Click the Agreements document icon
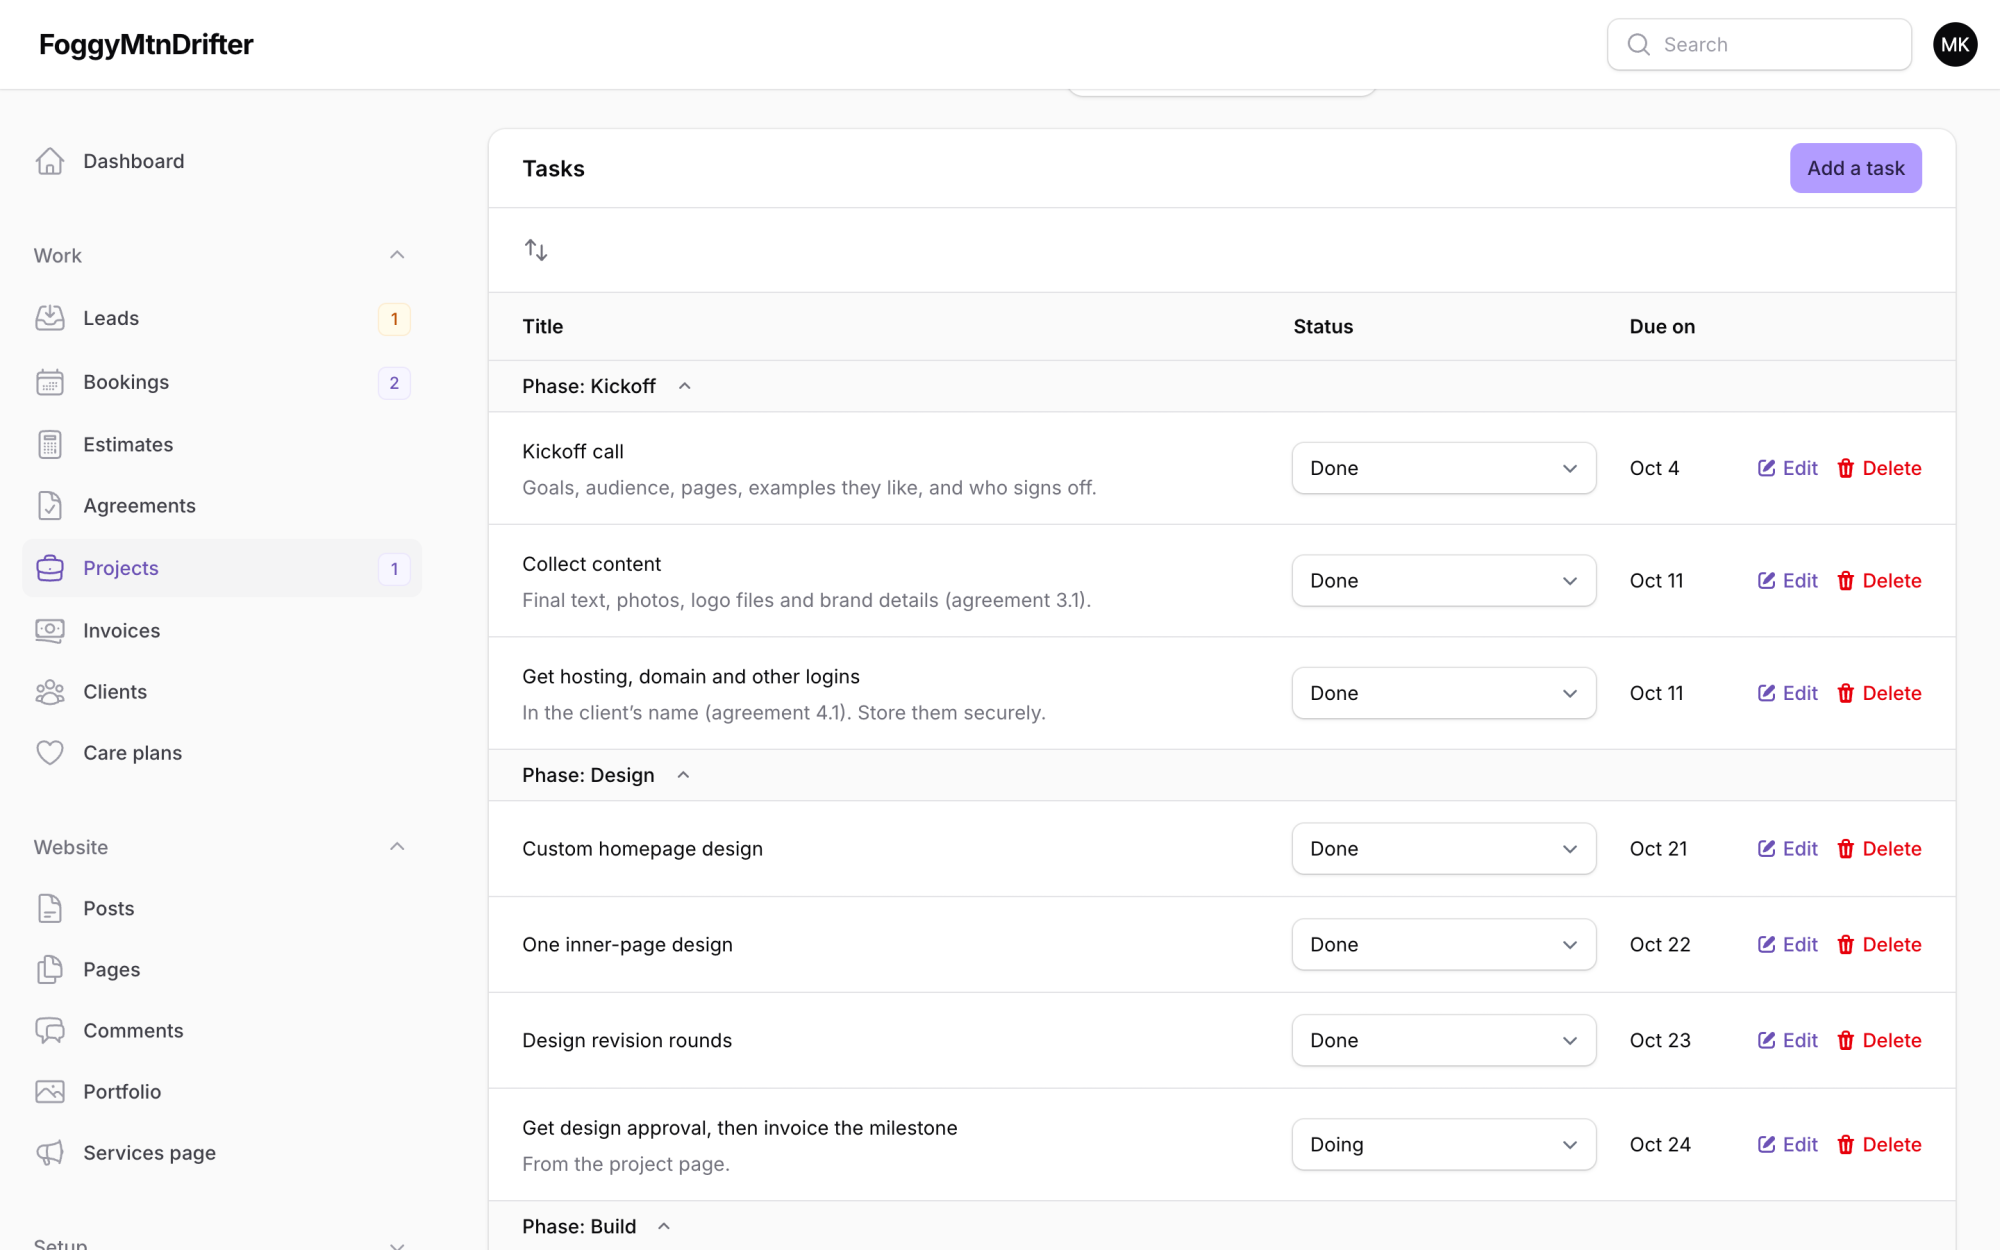Screen dimensions: 2000x1250 tap(50, 506)
